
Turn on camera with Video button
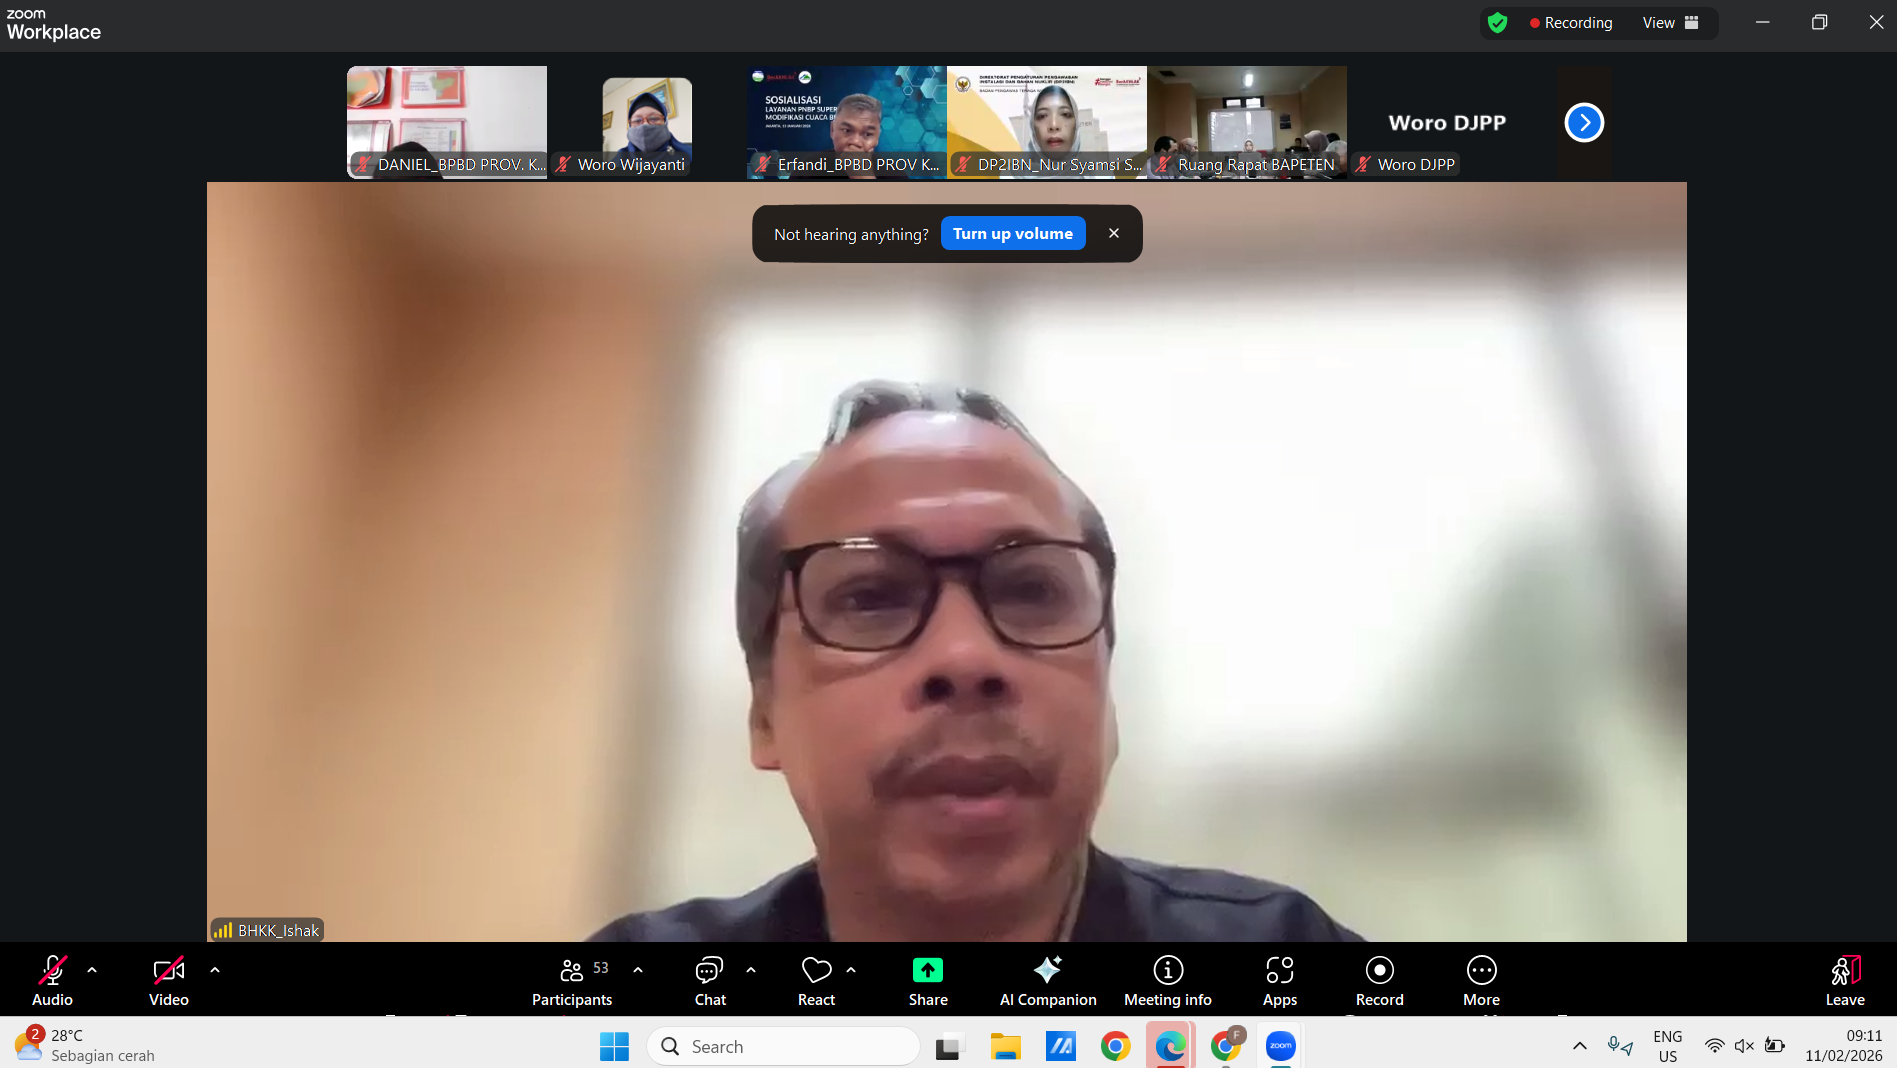168,980
